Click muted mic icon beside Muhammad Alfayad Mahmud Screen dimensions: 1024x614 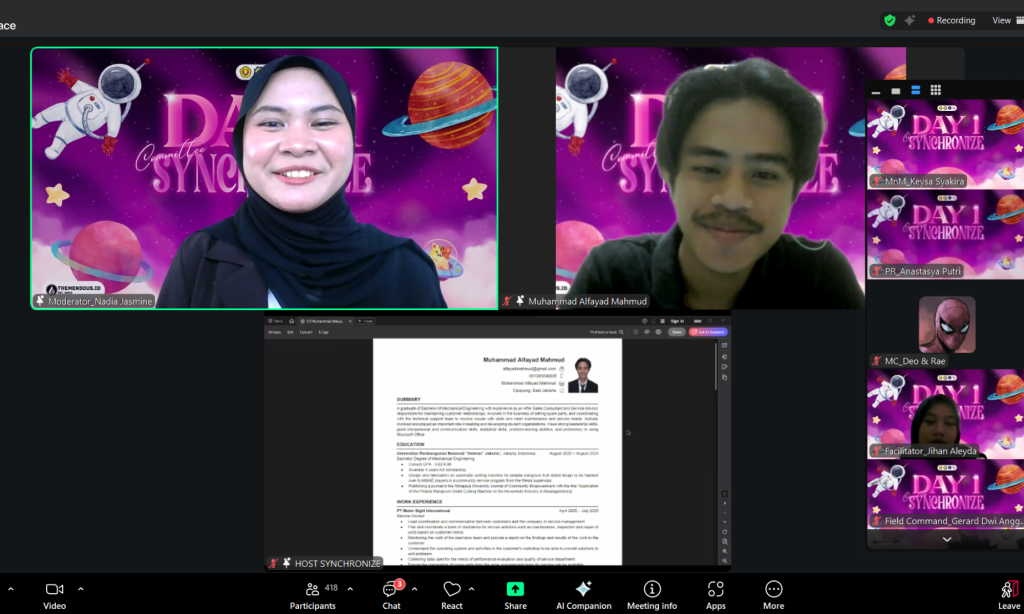point(507,301)
